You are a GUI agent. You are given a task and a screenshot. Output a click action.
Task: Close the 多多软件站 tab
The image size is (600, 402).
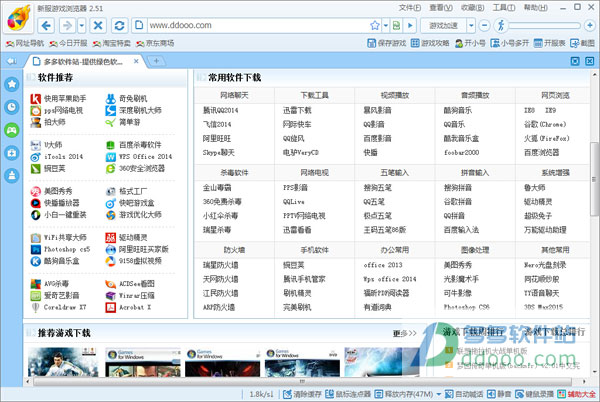136,61
